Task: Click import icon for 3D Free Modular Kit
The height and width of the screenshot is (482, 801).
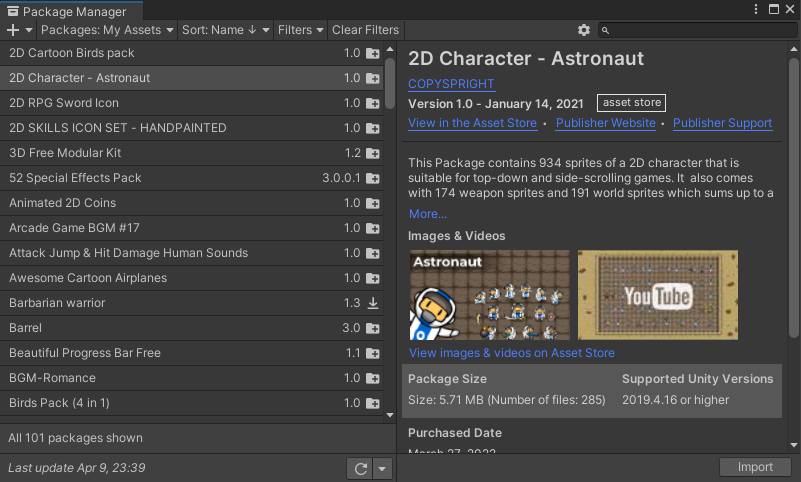Action: pos(373,153)
